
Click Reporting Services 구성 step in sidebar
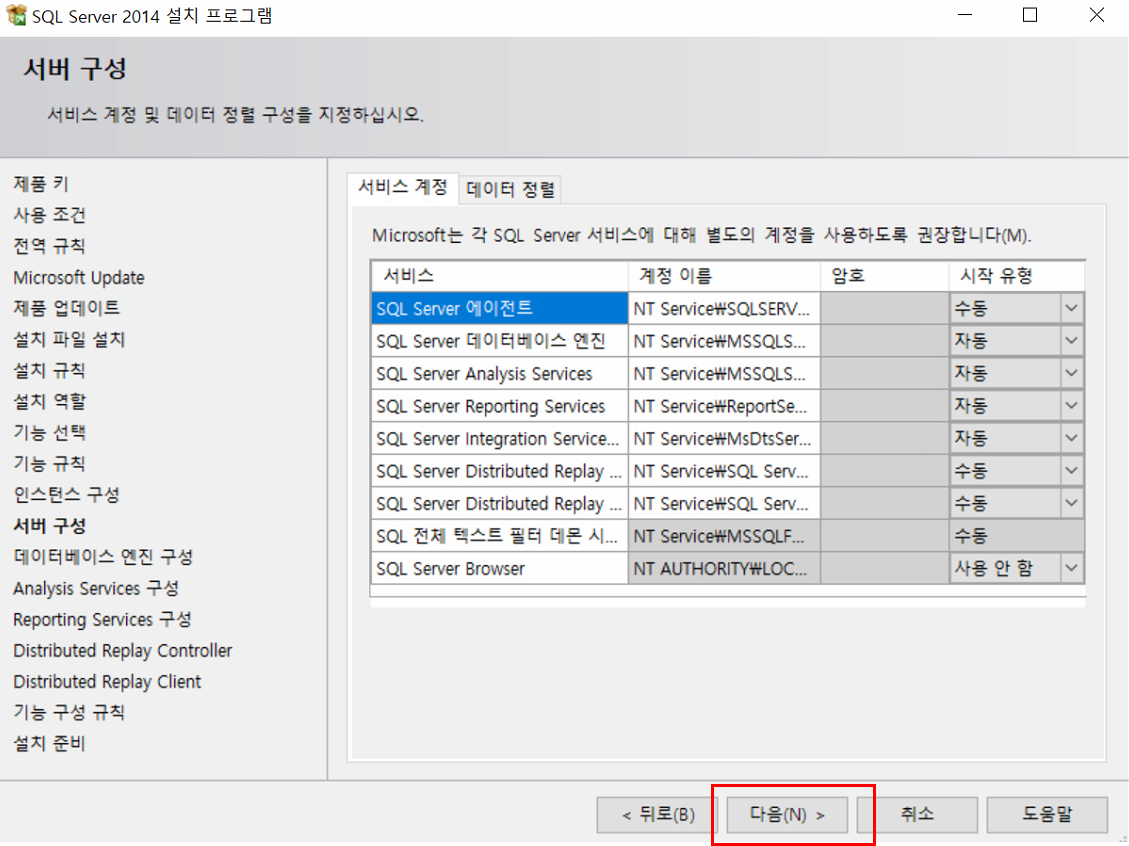tap(102, 619)
